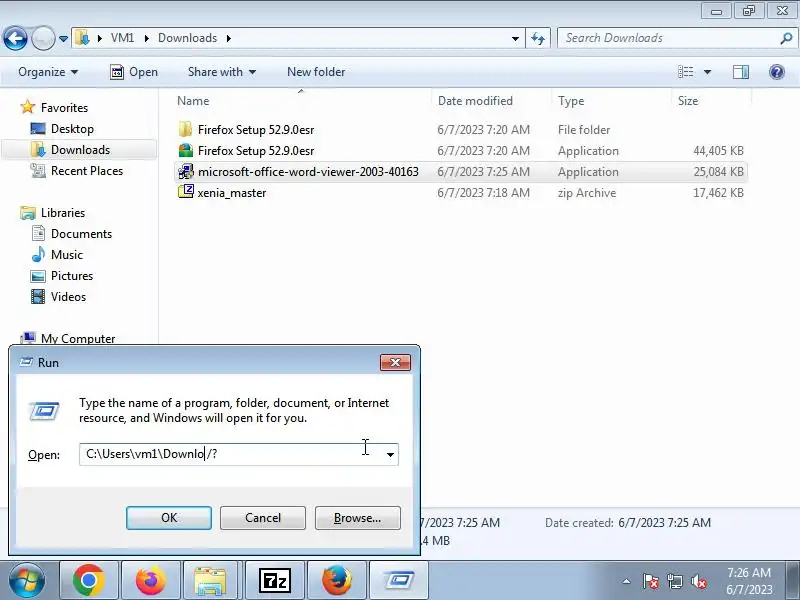Show hidden tray icons arrow
The width and height of the screenshot is (800, 600).
point(627,581)
